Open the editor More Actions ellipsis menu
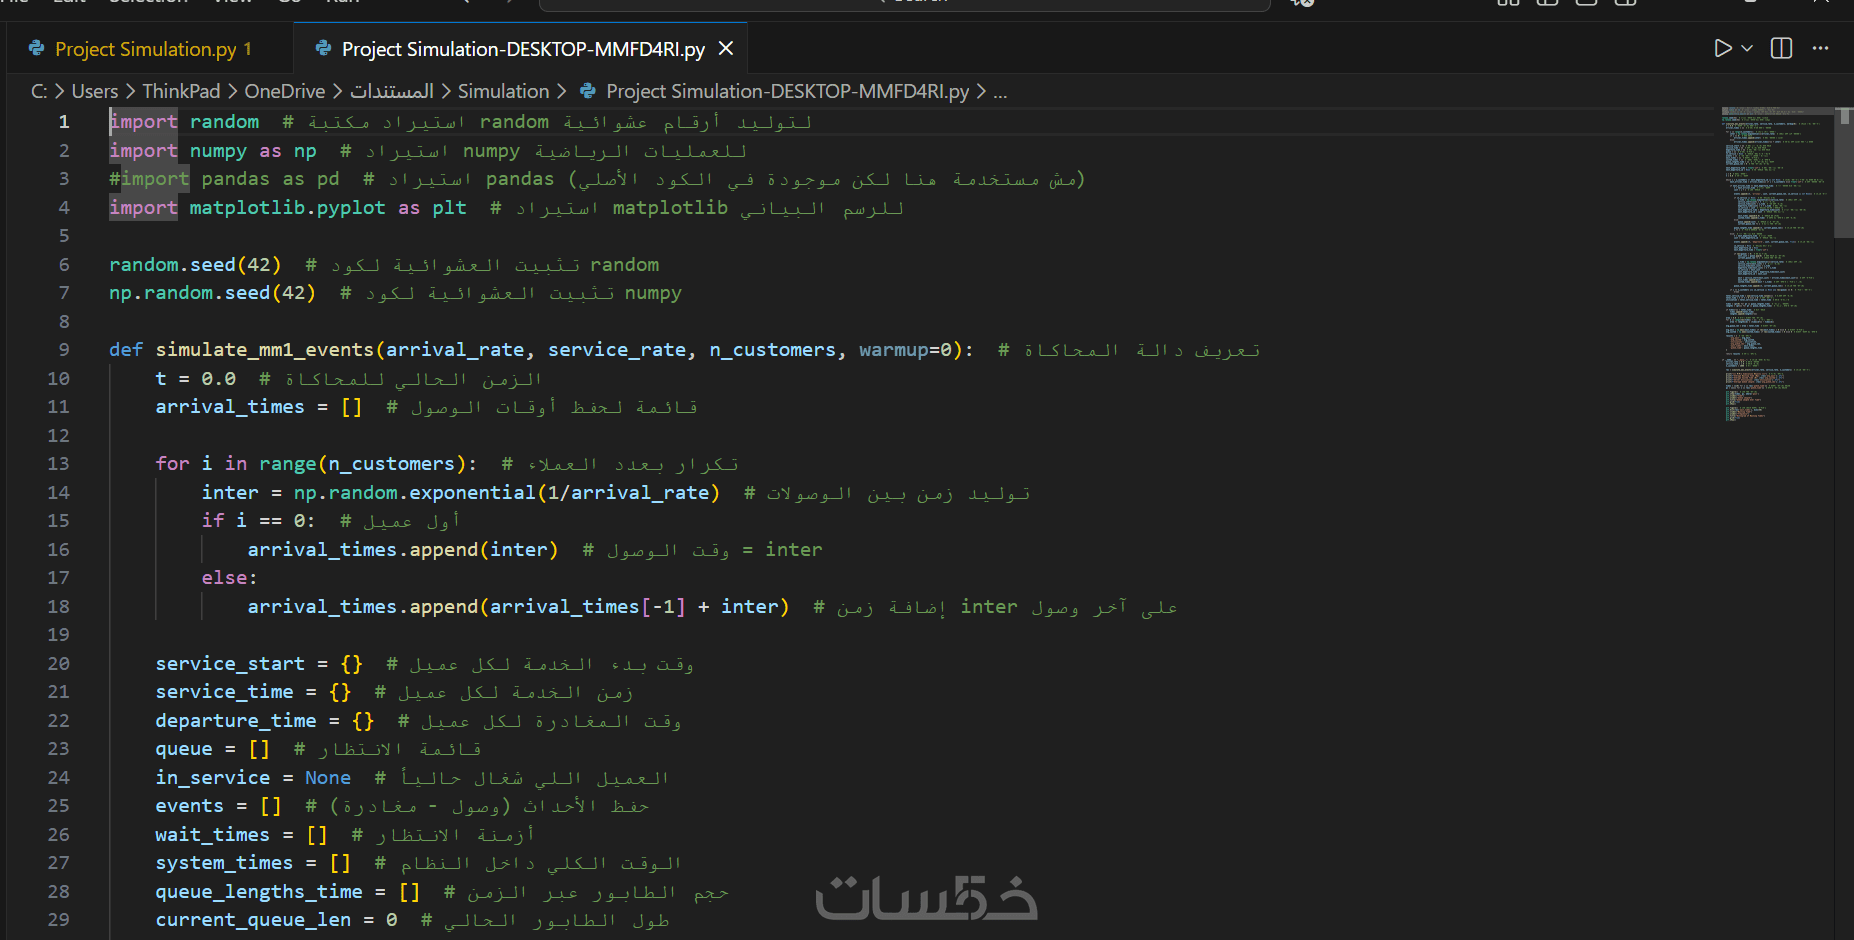Viewport: 1854px width, 940px height. click(x=1820, y=48)
